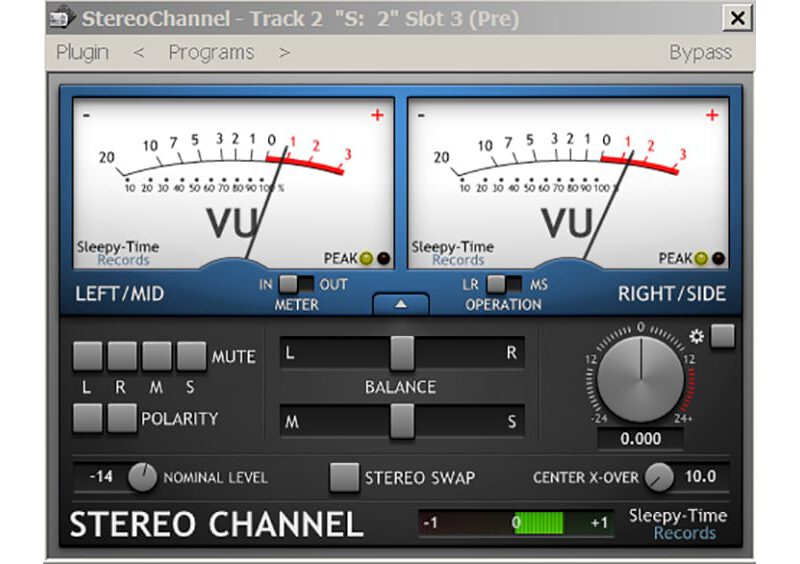The height and width of the screenshot is (564, 800).
Task: Click the correlation meter at the bottom
Action: pyautogui.click(x=516, y=523)
